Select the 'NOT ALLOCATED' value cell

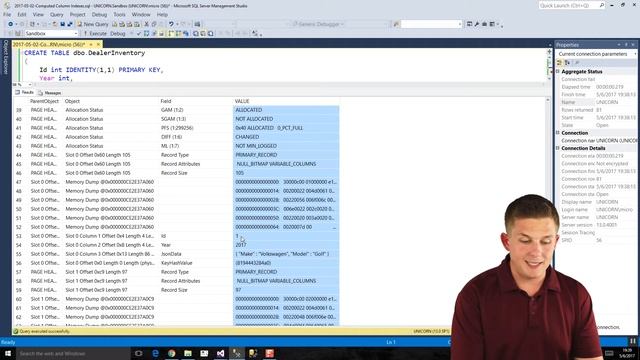coord(286,119)
